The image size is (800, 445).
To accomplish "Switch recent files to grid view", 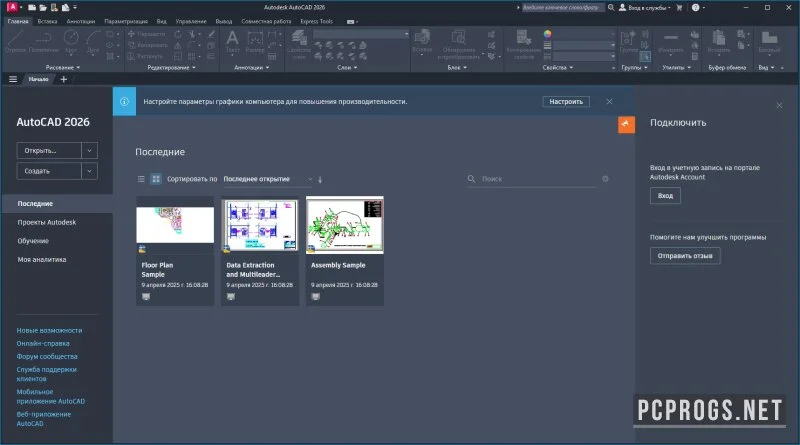I will tap(156, 179).
